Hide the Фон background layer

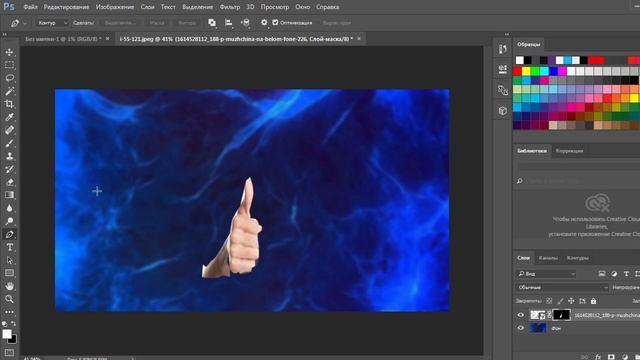[x=520, y=328]
